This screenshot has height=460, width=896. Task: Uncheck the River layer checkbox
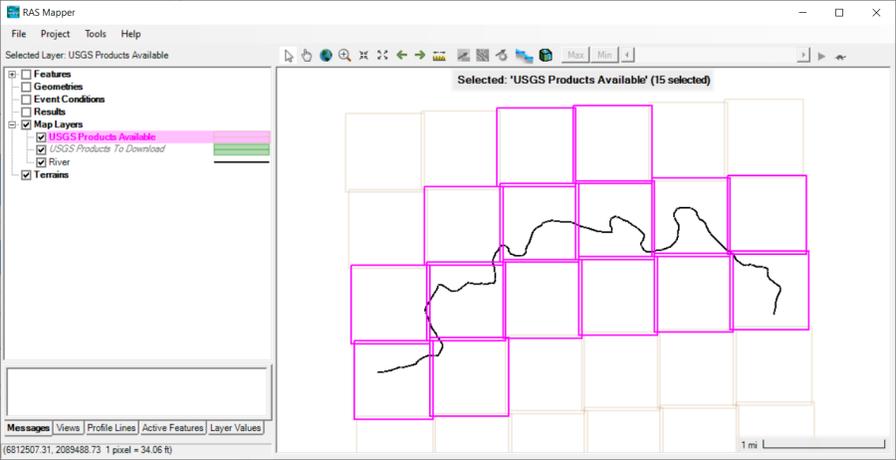click(41, 162)
